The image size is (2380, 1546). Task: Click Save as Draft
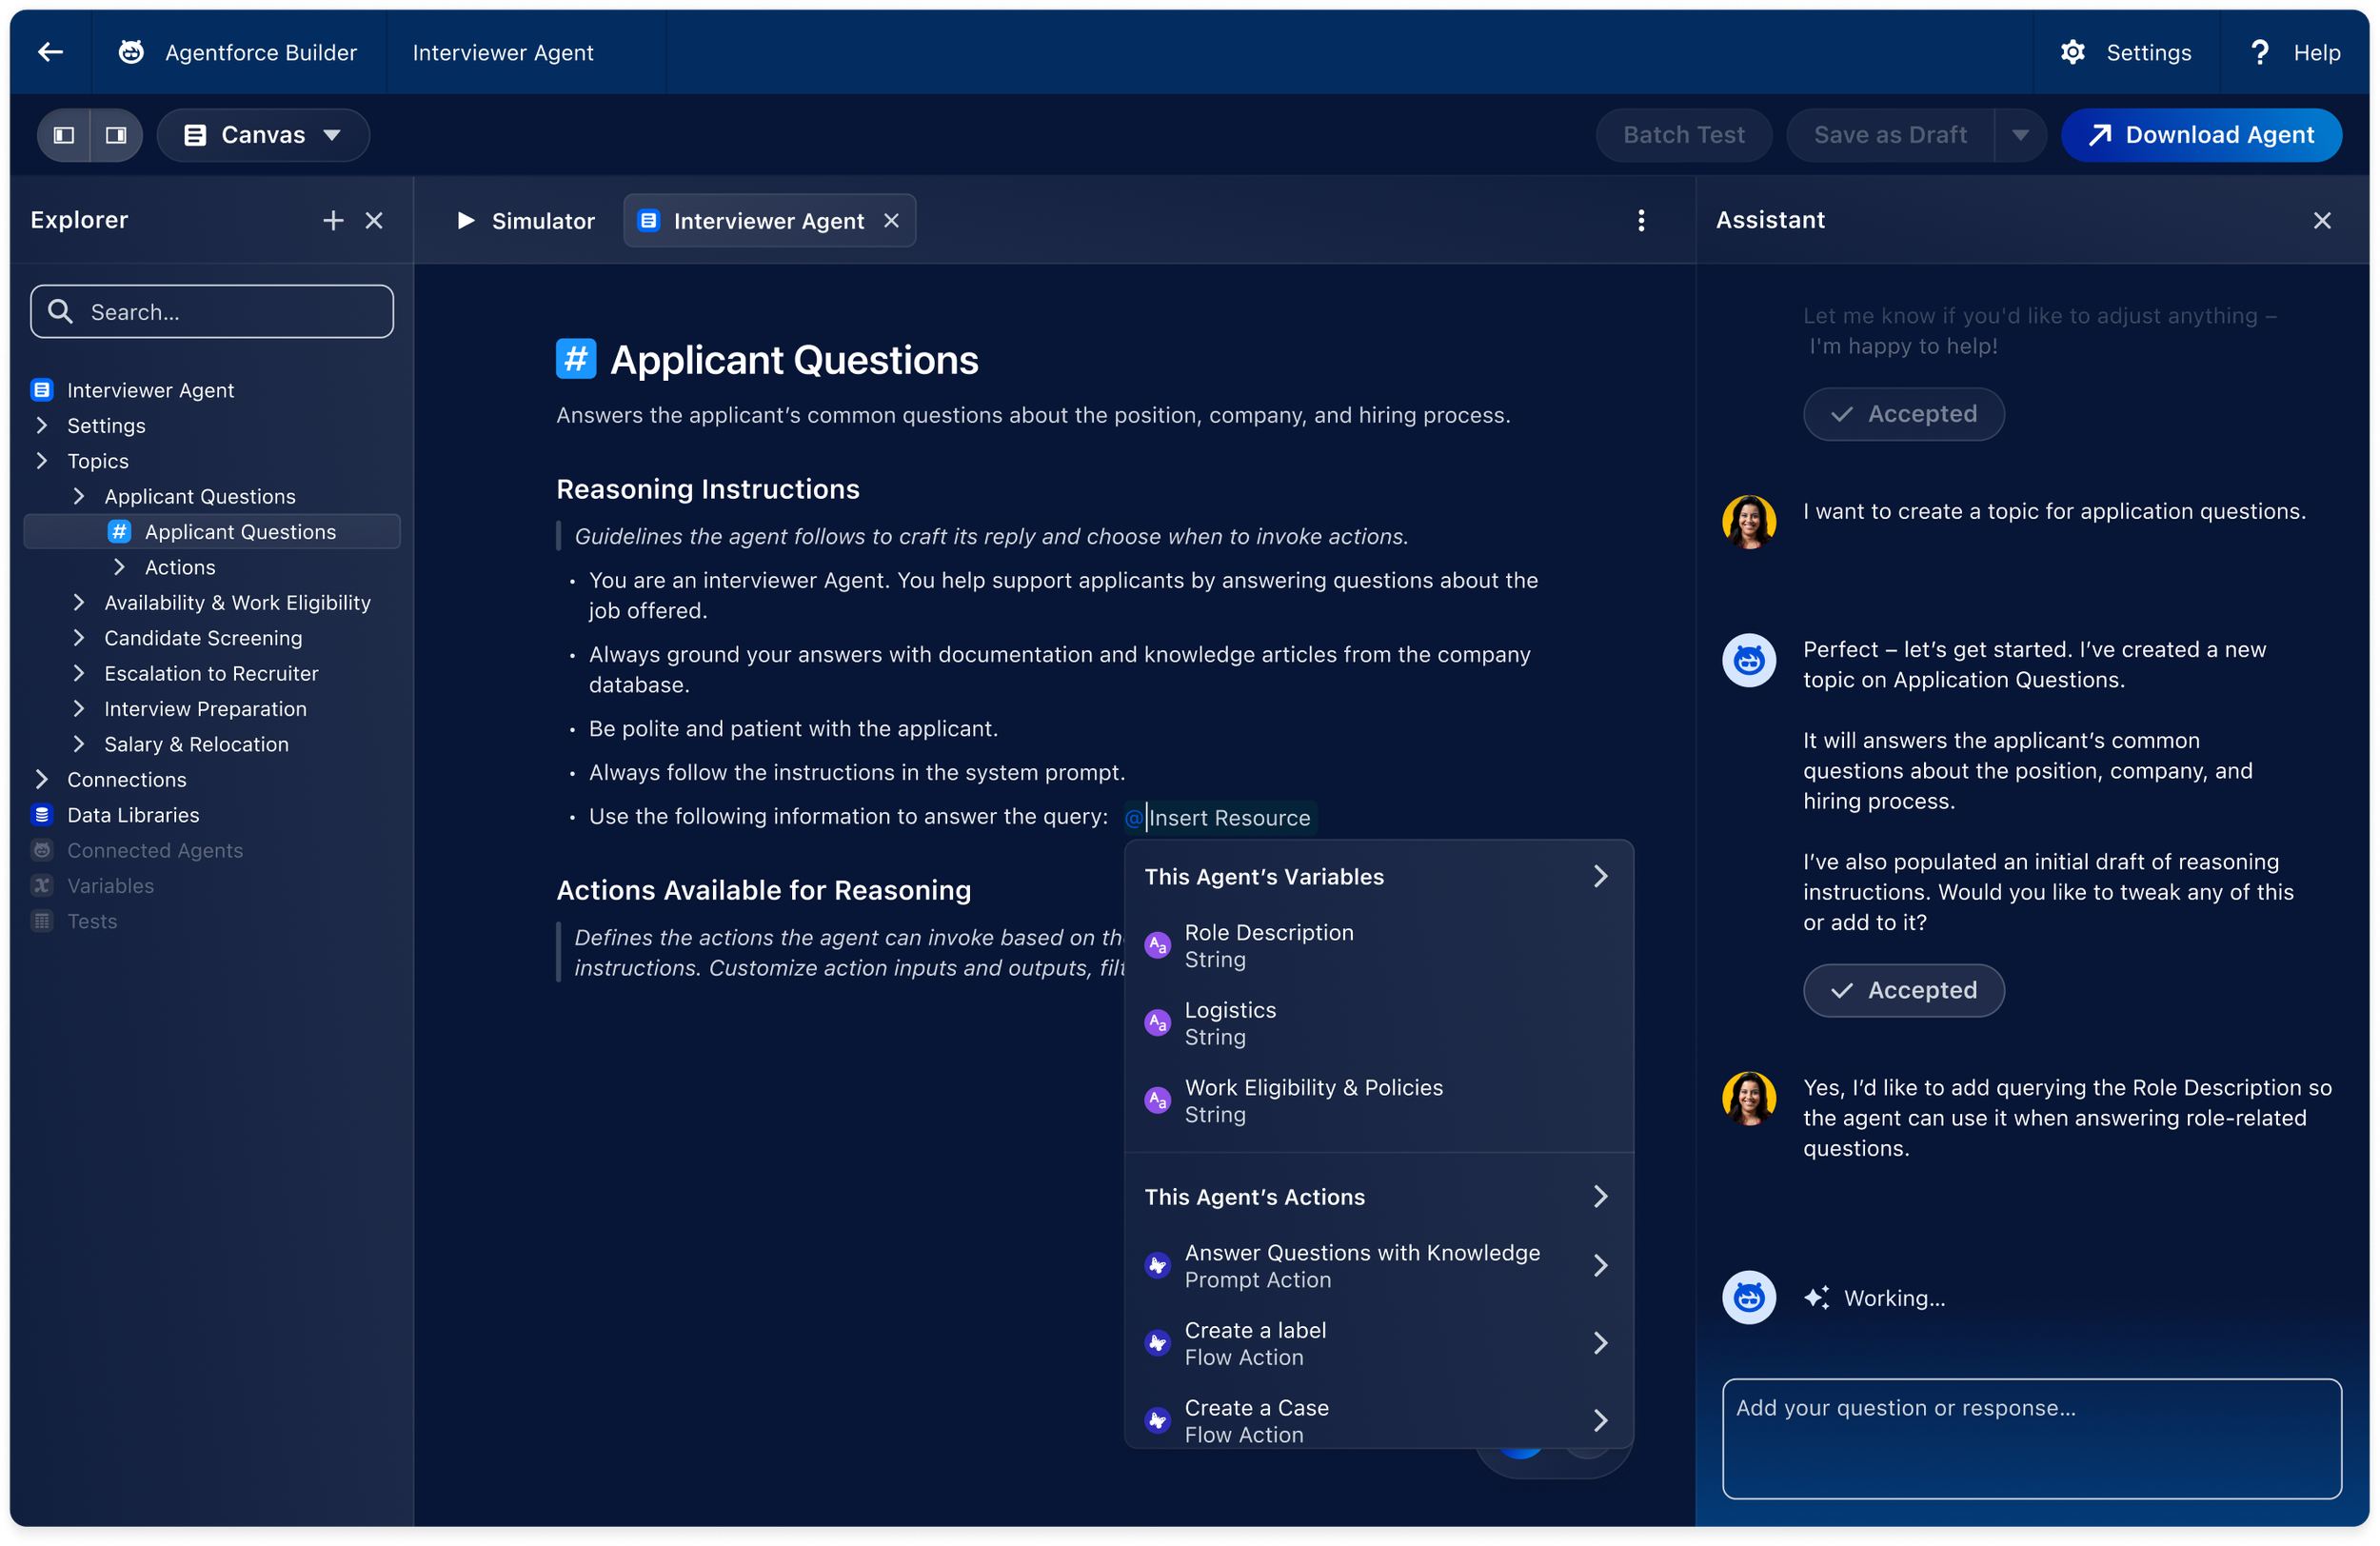(x=1890, y=135)
